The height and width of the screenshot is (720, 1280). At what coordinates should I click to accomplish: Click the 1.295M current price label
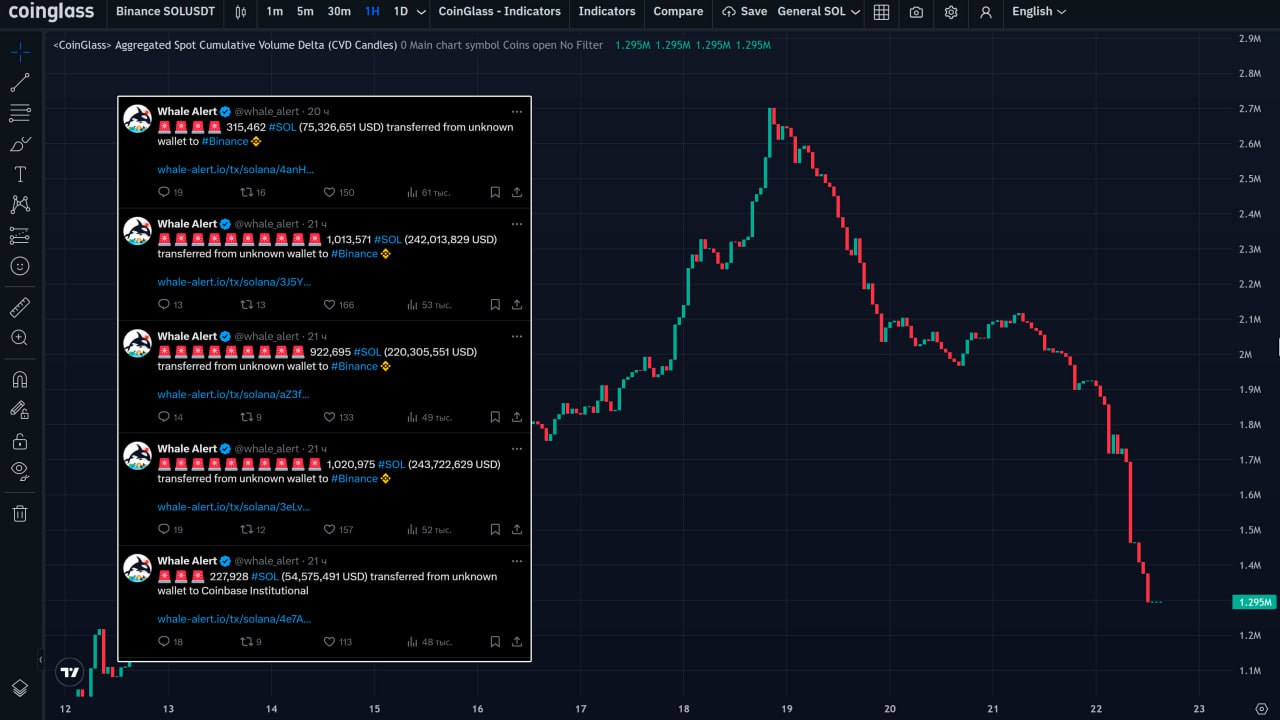[x=1254, y=602]
